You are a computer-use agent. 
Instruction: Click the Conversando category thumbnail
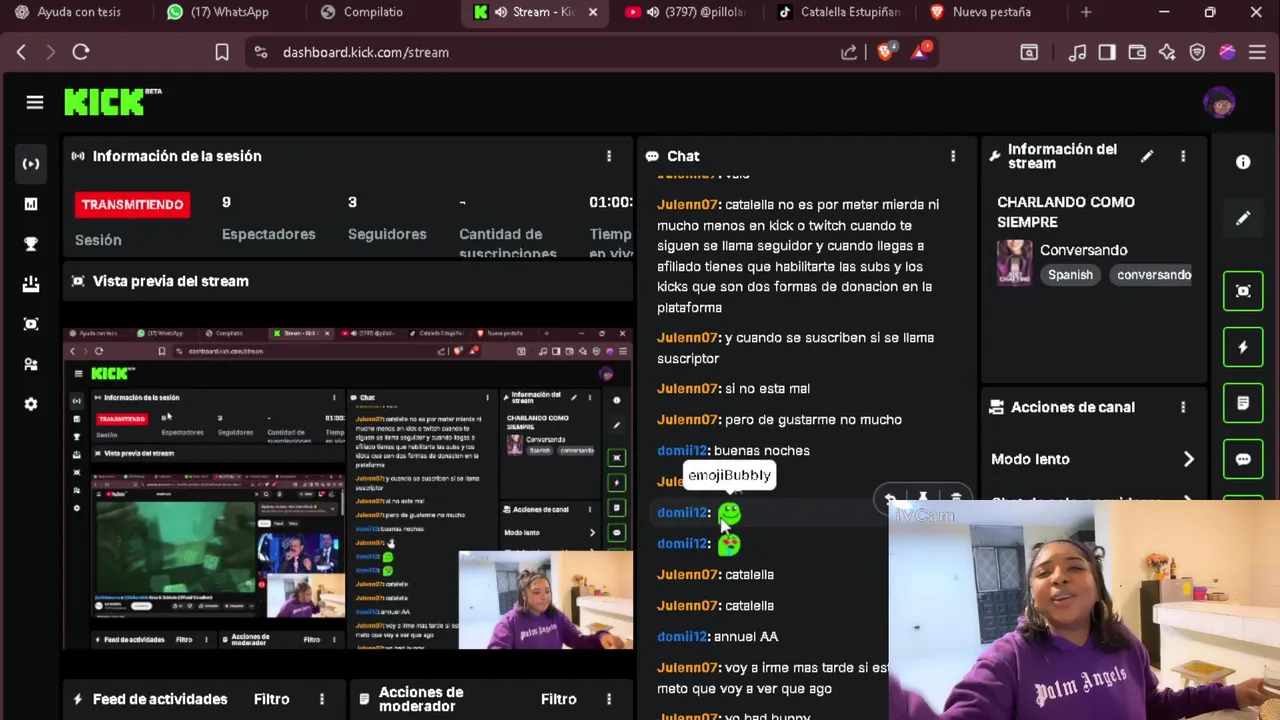(x=1014, y=262)
